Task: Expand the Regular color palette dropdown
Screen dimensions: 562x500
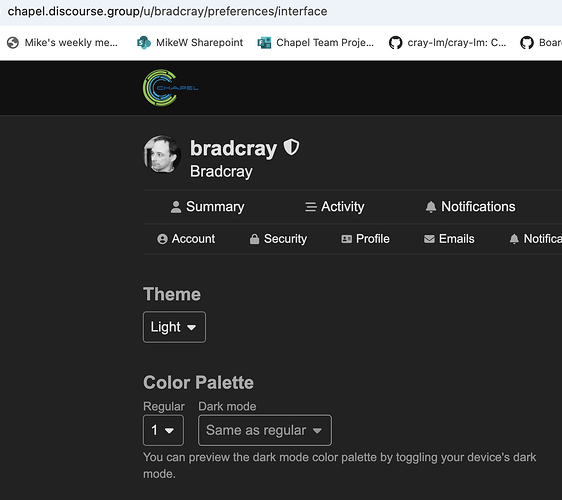Action: (163, 430)
